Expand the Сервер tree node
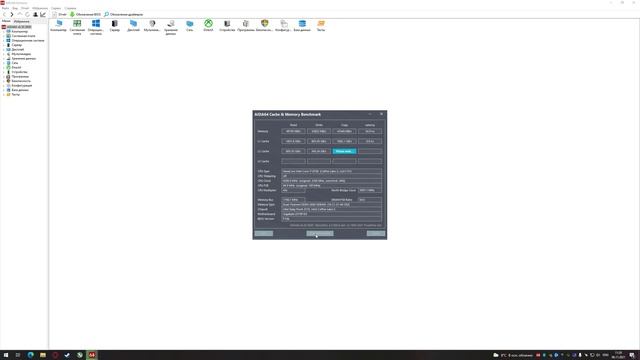This screenshot has width=640, height=360. click(x=4, y=45)
